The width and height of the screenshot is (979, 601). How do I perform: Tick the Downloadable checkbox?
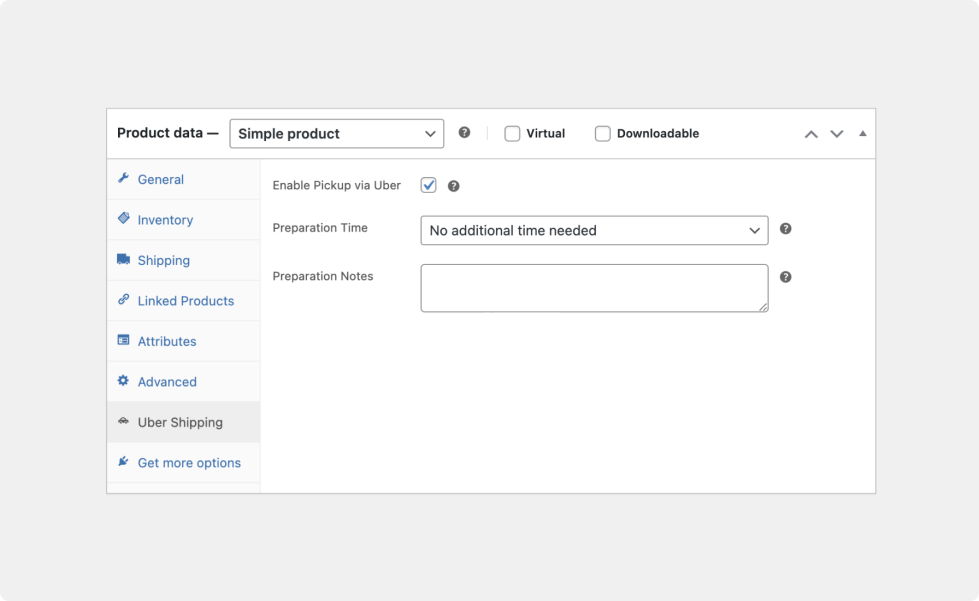coord(603,134)
